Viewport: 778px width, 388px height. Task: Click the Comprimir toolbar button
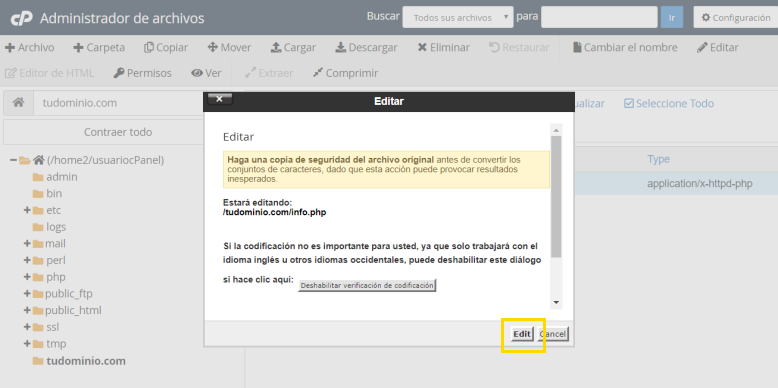pyautogui.click(x=345, y=73)
